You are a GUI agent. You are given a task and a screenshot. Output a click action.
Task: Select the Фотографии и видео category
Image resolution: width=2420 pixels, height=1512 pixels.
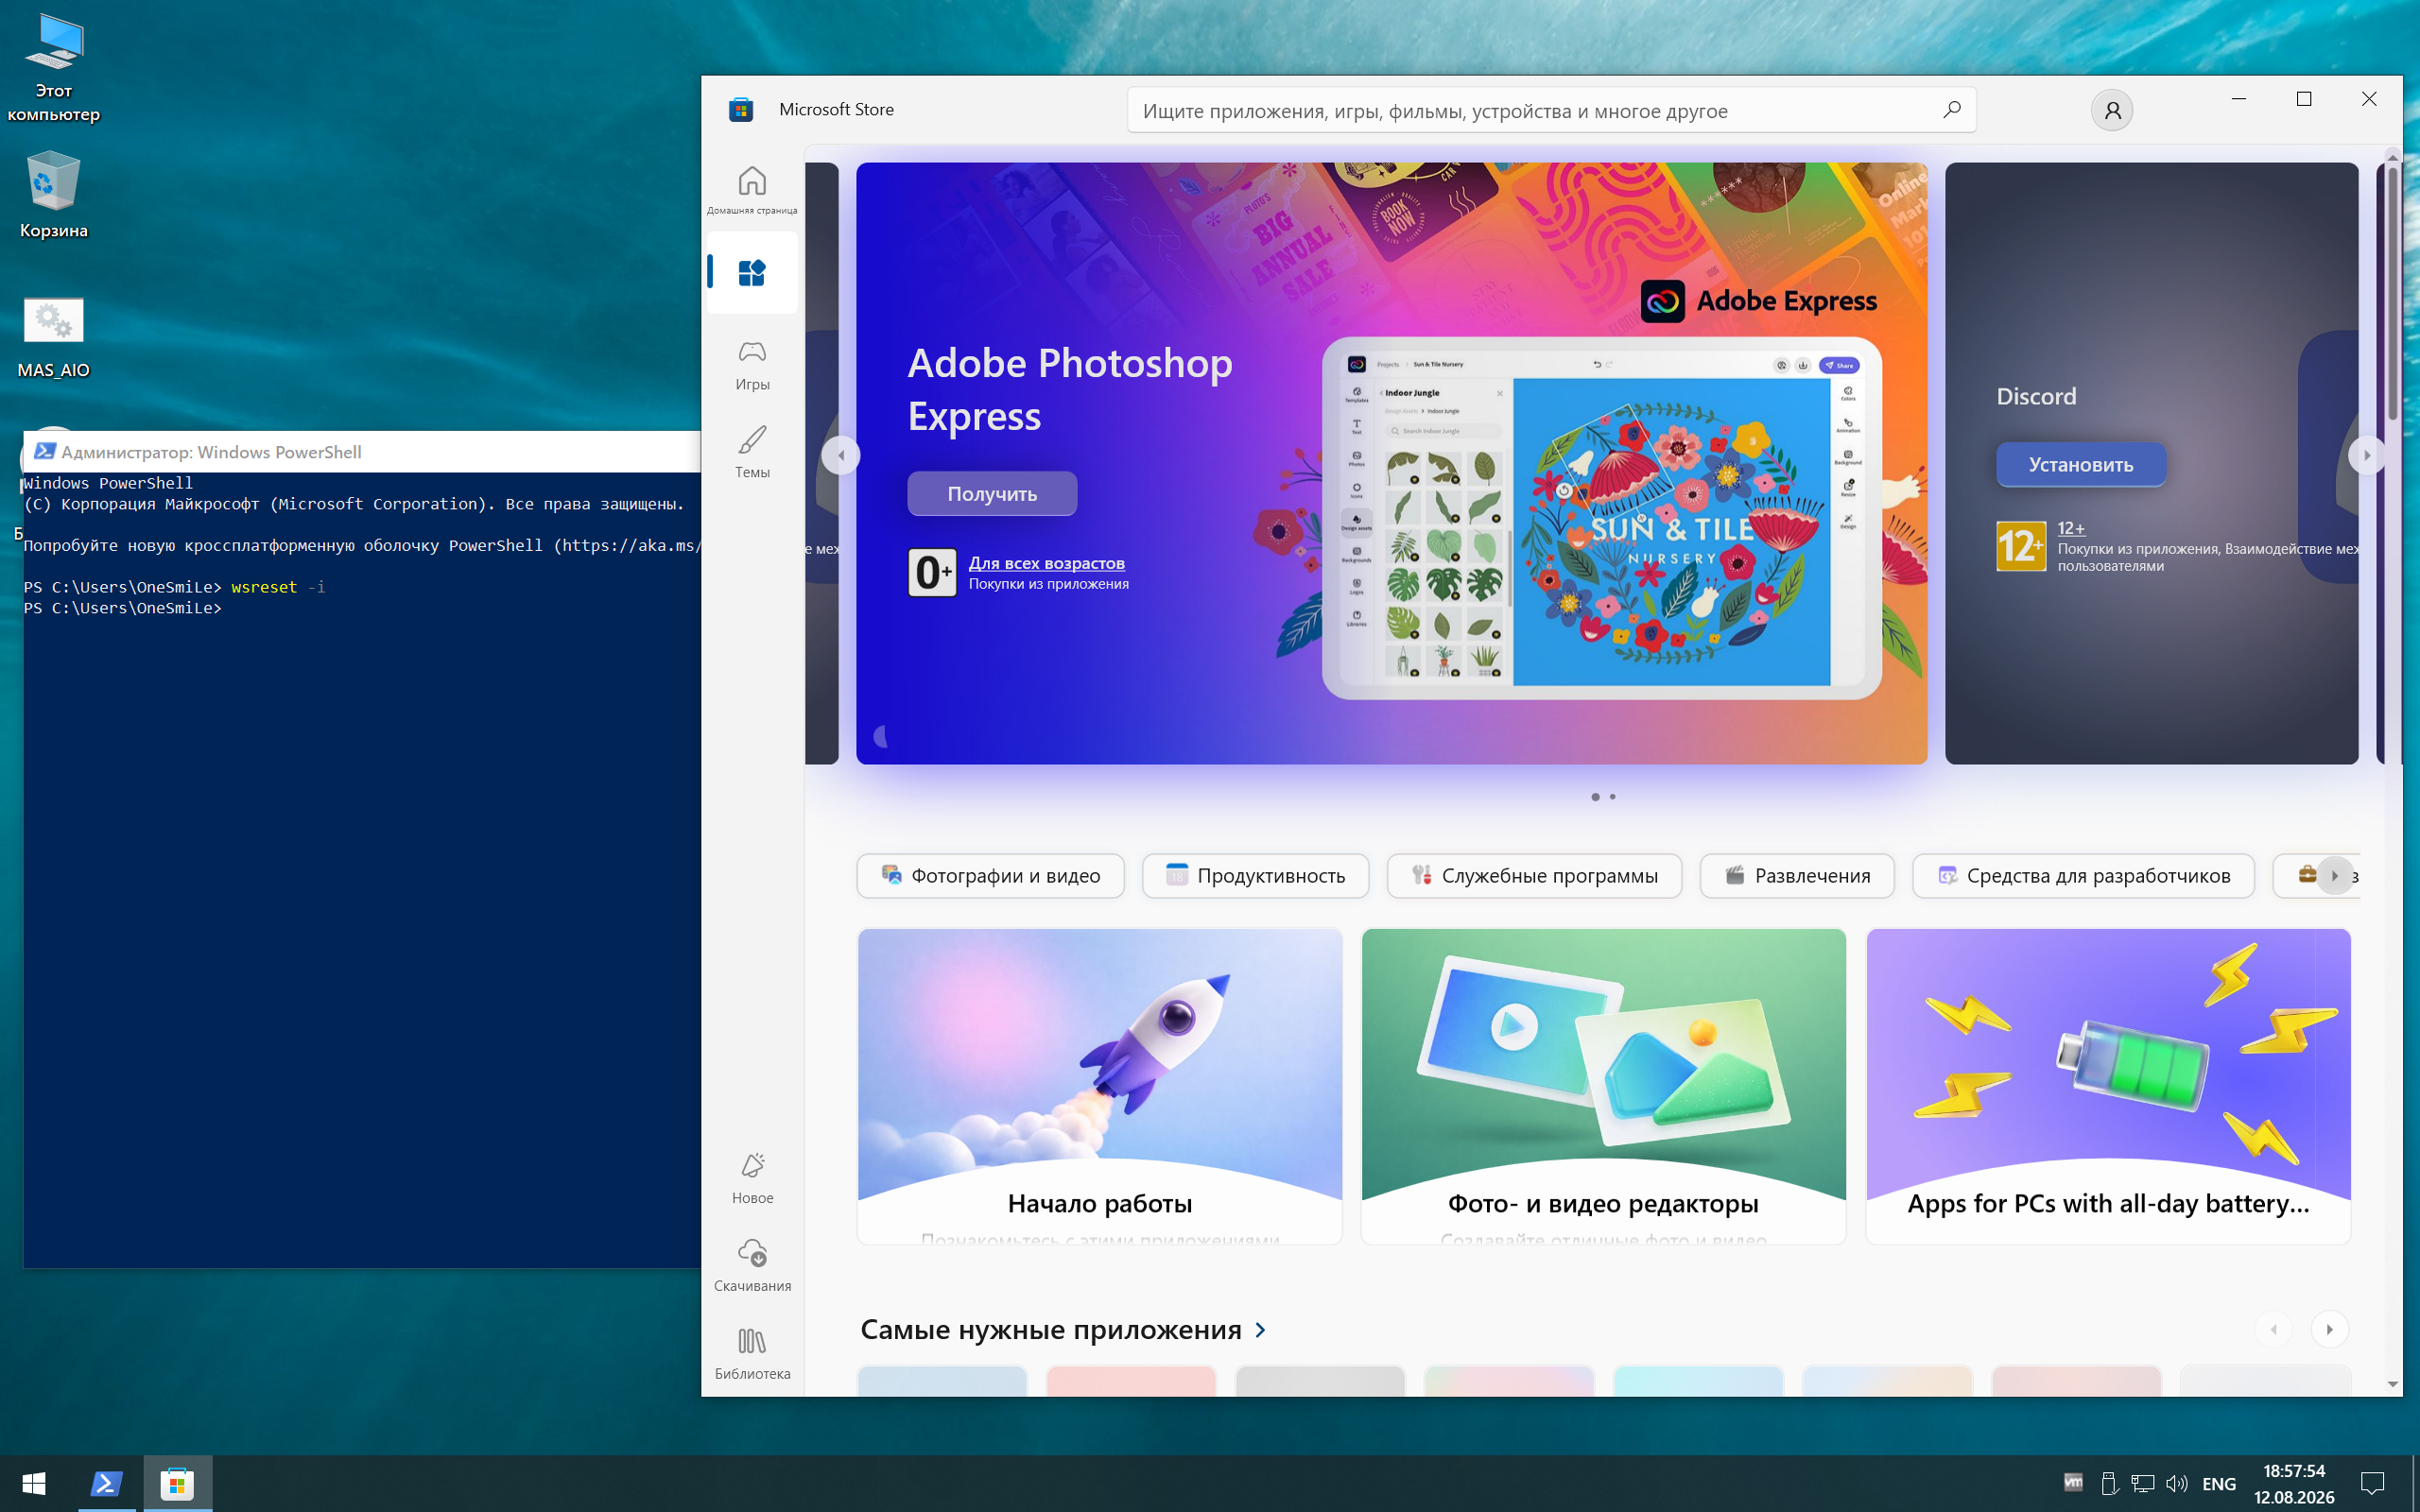pyautogui.click(x=990, y=876)
